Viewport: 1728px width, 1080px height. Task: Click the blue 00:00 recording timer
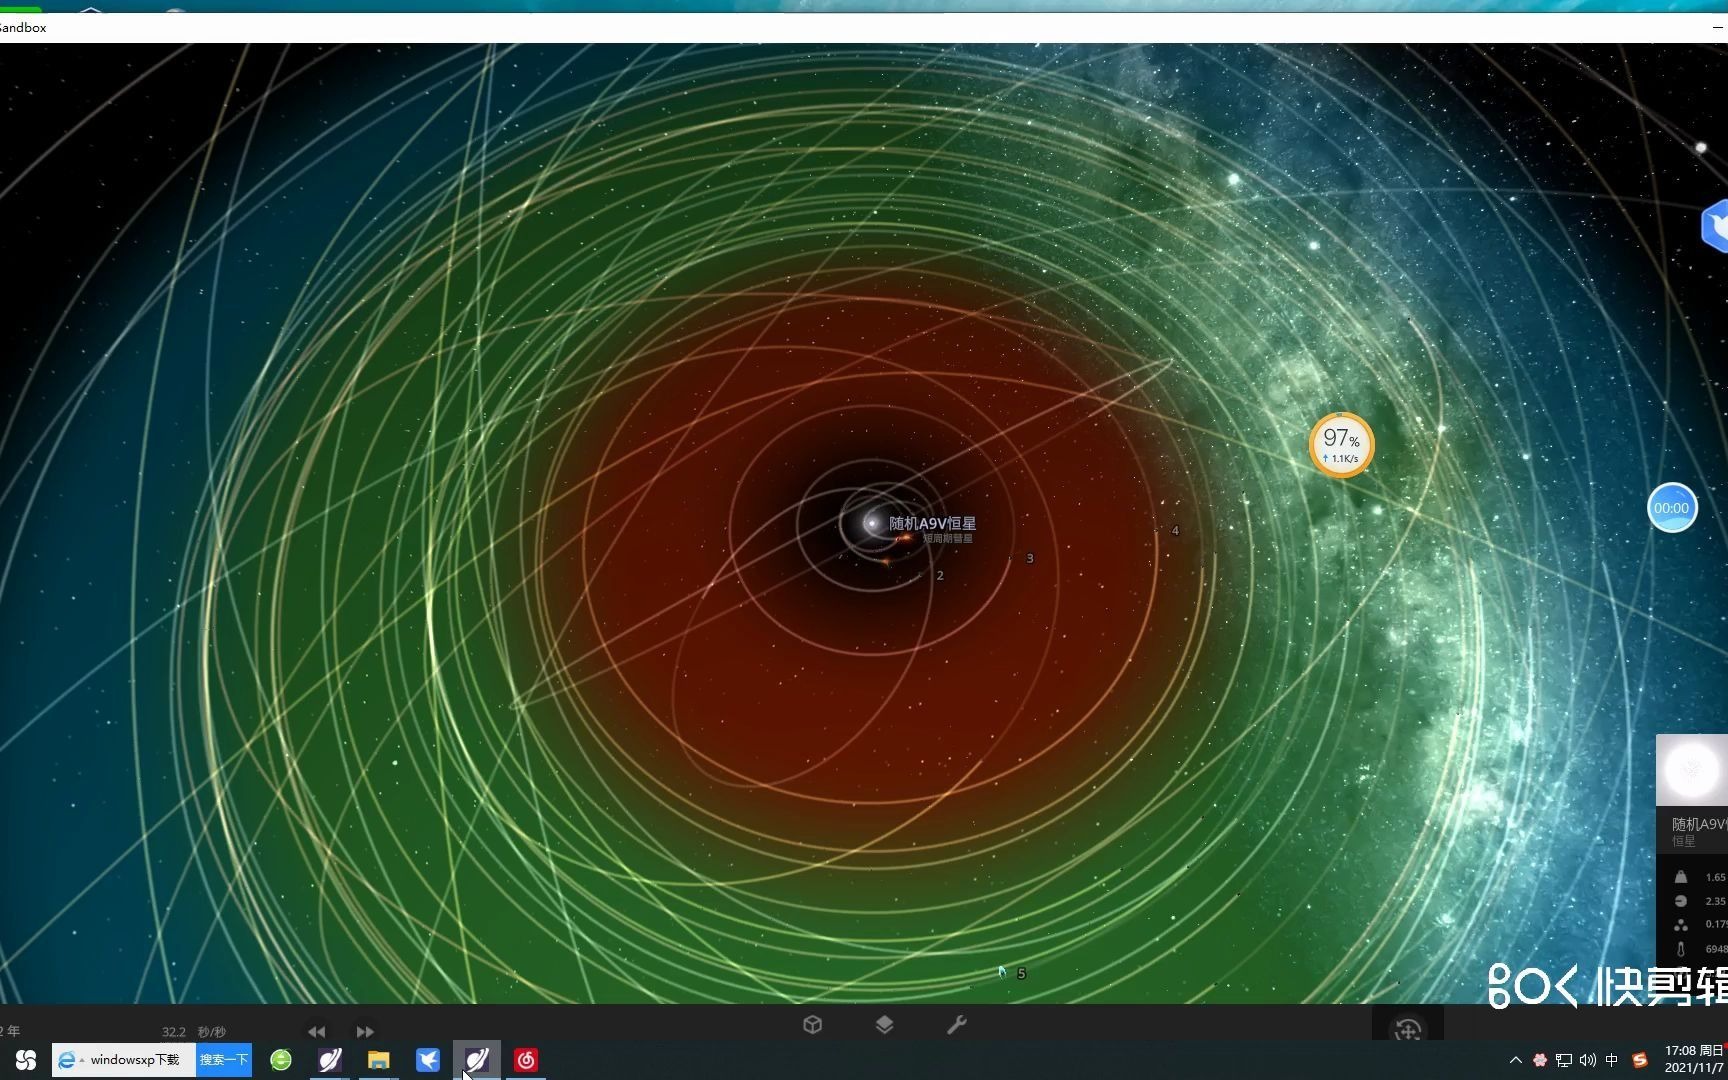pos(1672,508)
